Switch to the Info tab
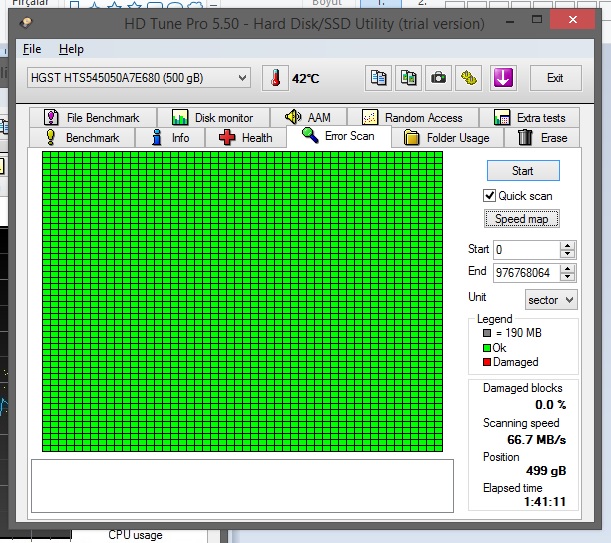This screenshot has width=611, height=543. click(x=170, y=138)
